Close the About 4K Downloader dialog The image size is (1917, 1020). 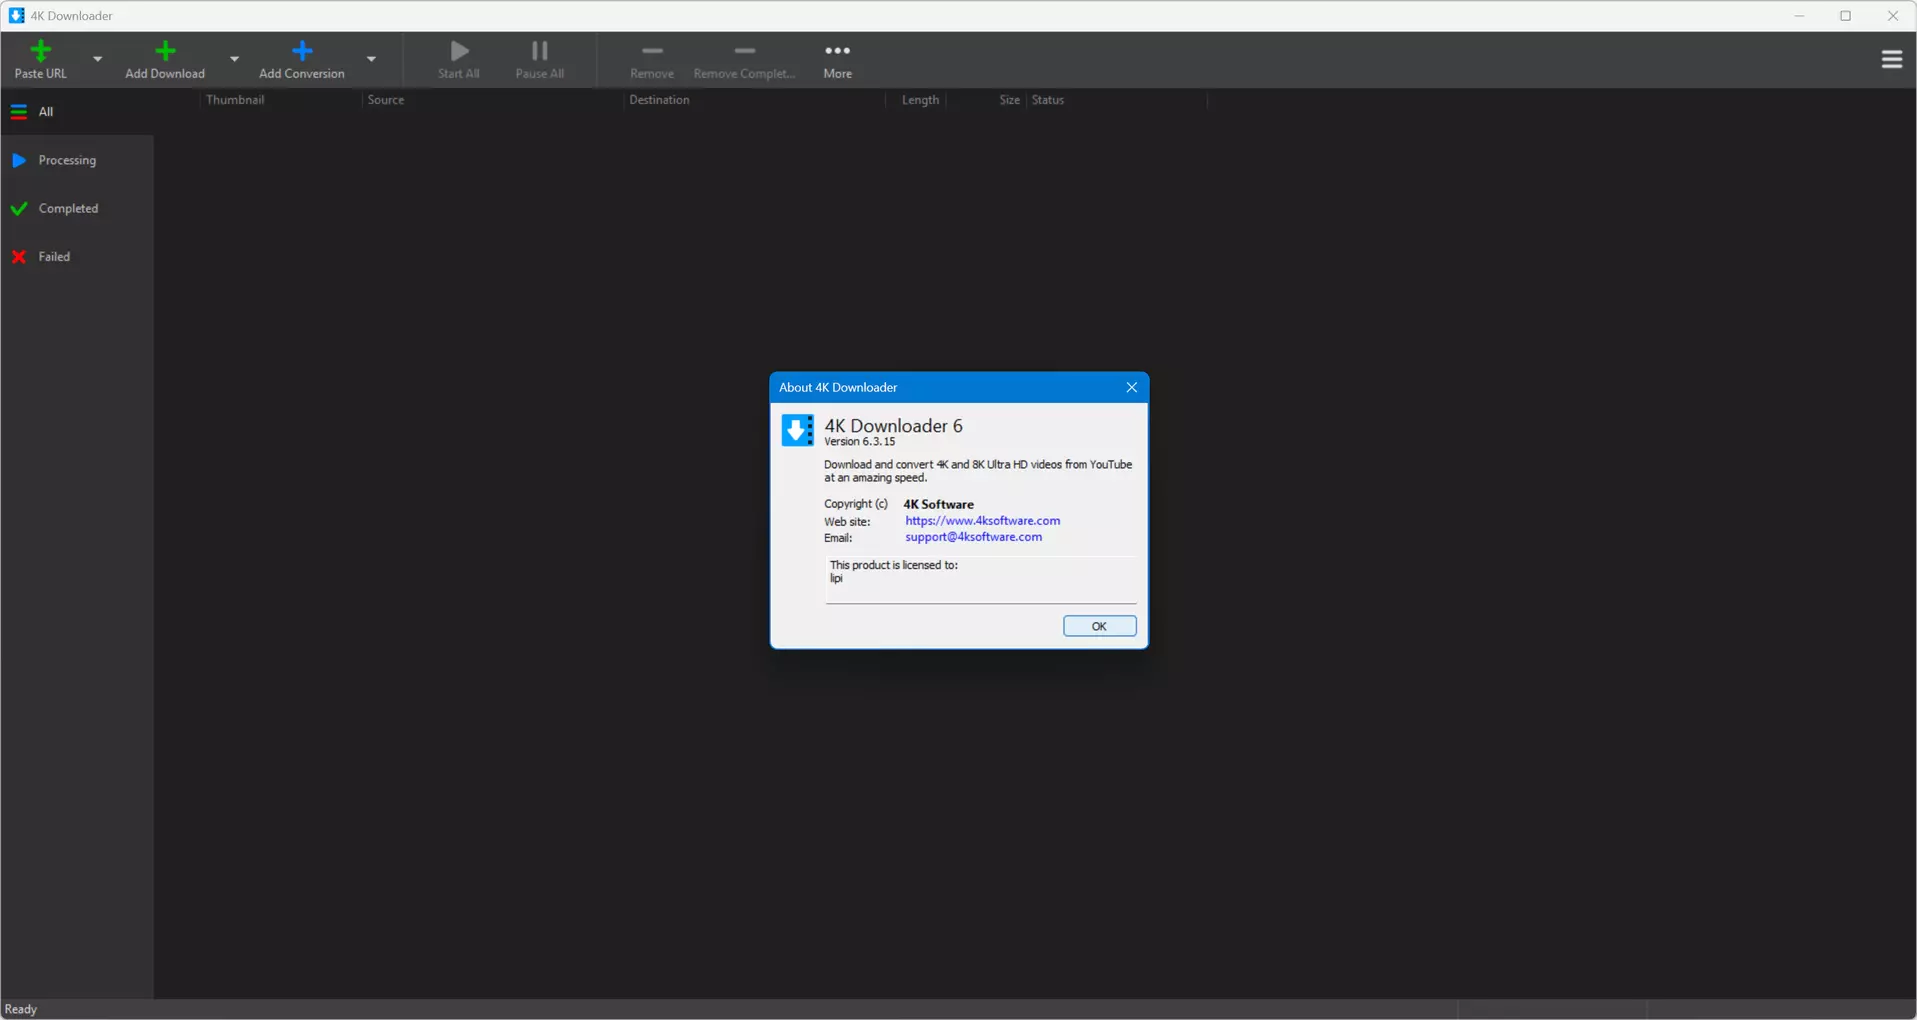1131,388
